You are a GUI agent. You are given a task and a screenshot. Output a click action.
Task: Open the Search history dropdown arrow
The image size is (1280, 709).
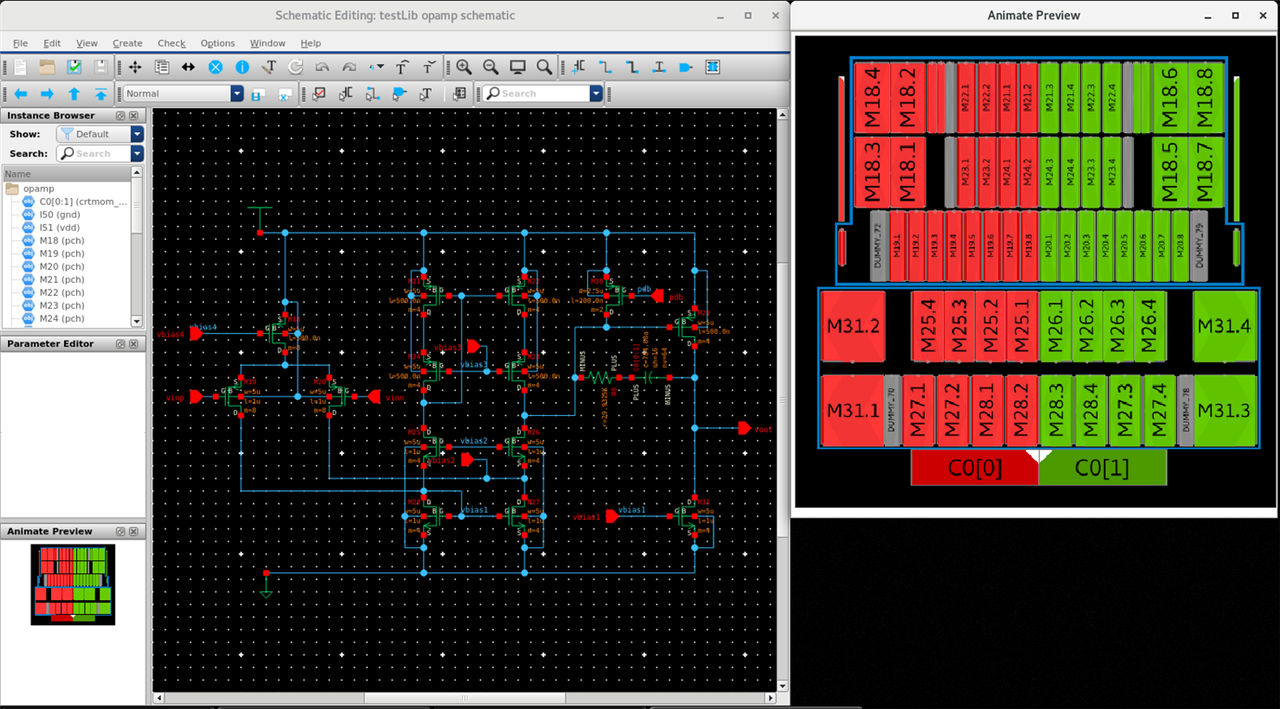tap(596, 93)
